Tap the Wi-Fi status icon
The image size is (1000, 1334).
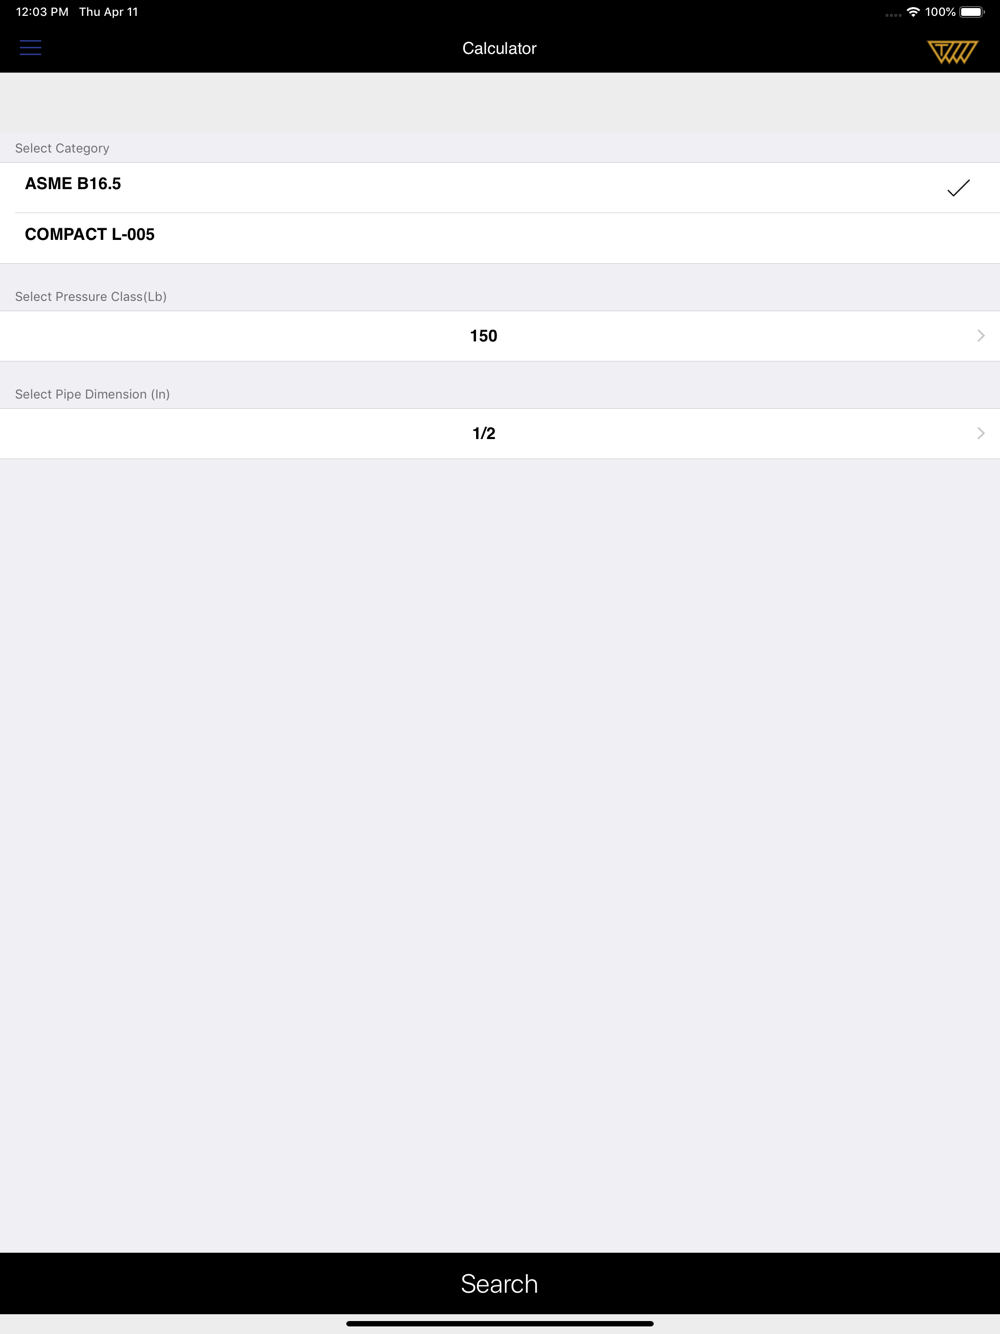[x=913, y=12]
